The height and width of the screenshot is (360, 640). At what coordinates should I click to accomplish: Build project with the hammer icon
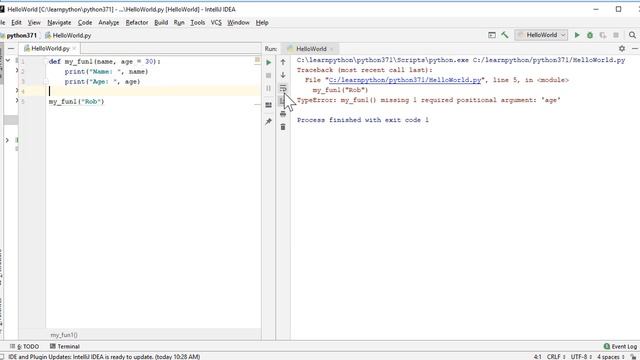[505, 35]
